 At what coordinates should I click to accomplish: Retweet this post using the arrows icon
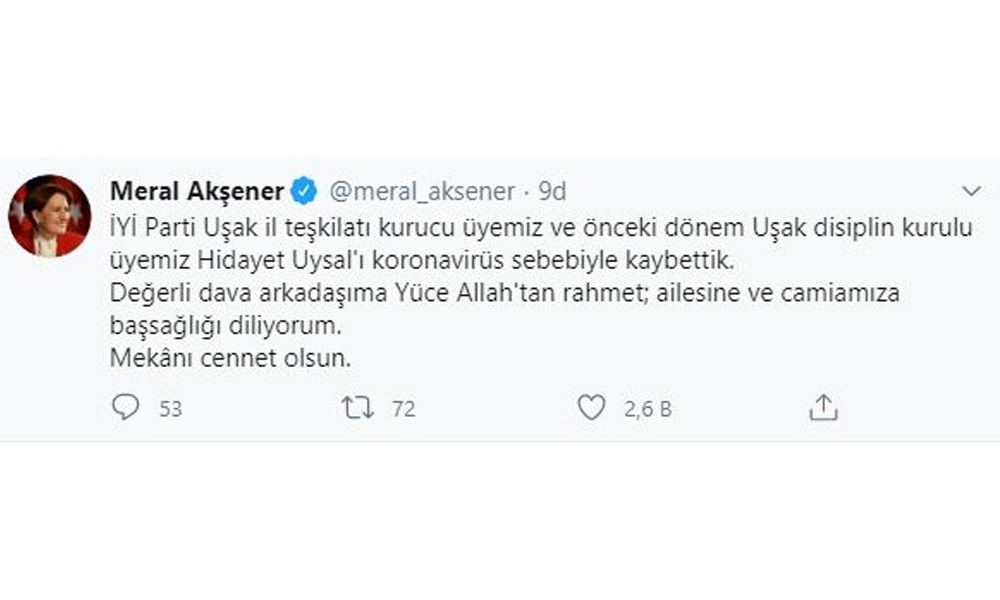(356, 407)
